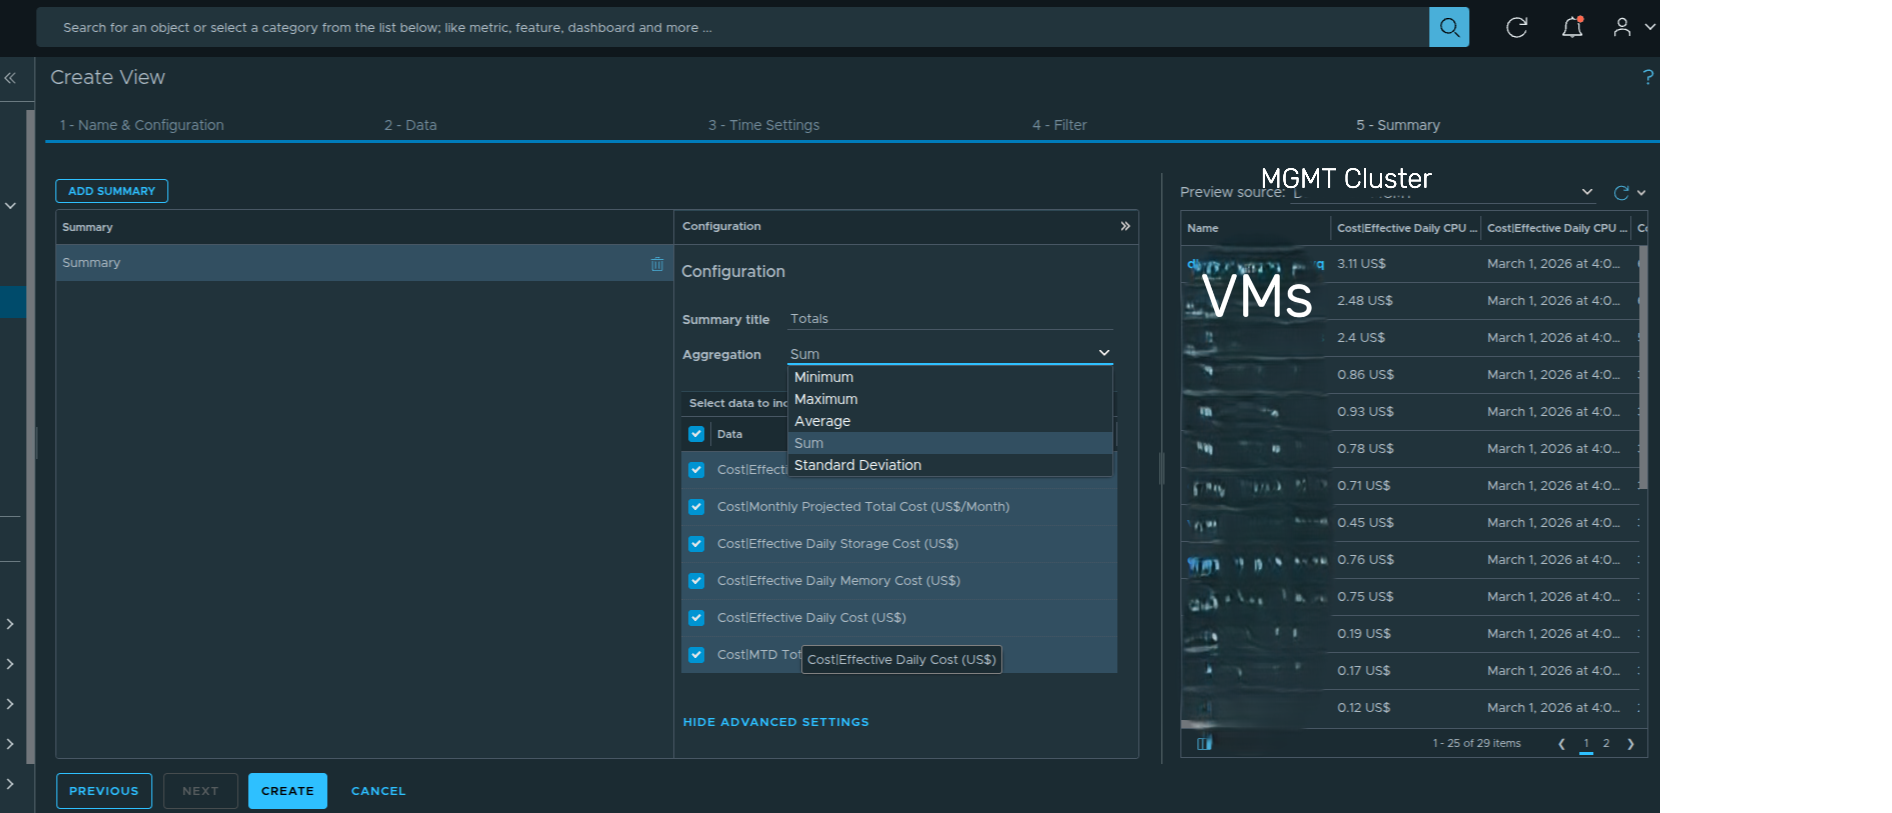1892x813 pixels.
Task: Go to step 3 - Time Settings
Action: [x=764, y=125]
